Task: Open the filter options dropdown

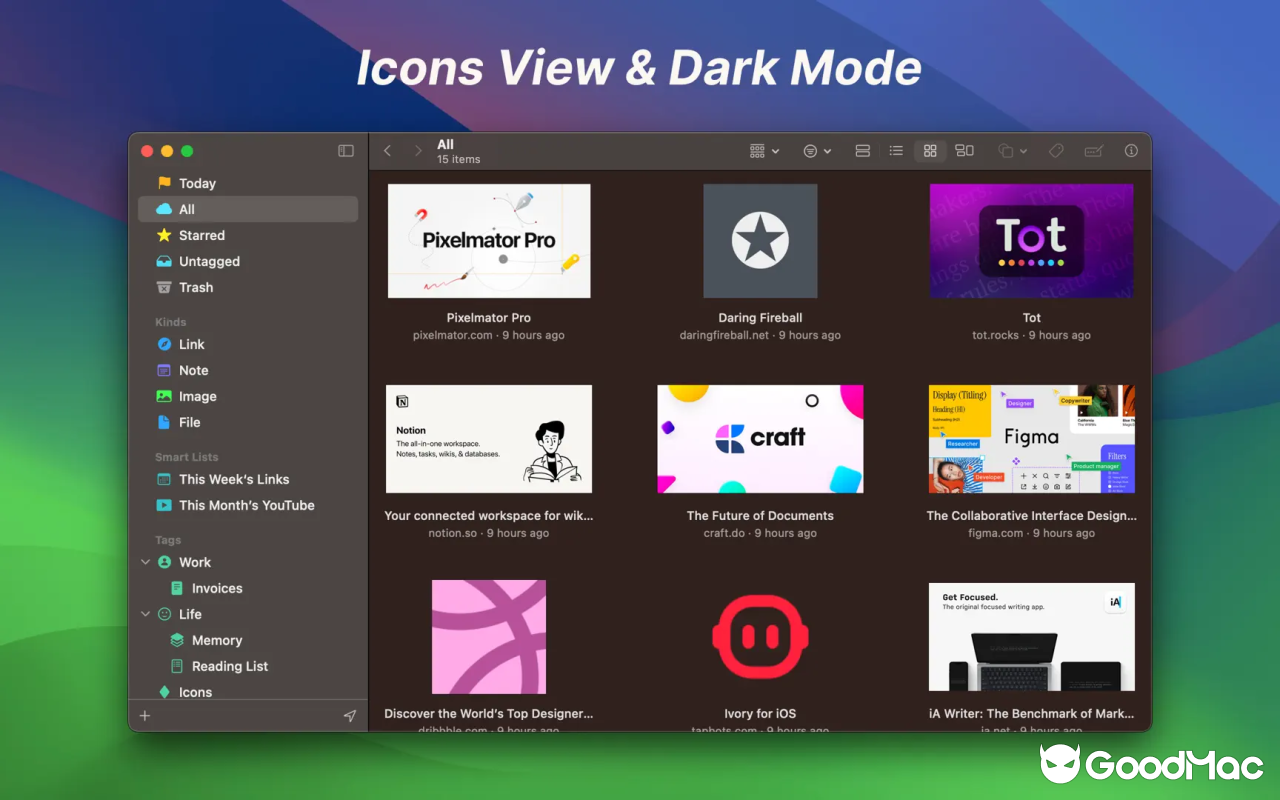Action: pos(817,150)
